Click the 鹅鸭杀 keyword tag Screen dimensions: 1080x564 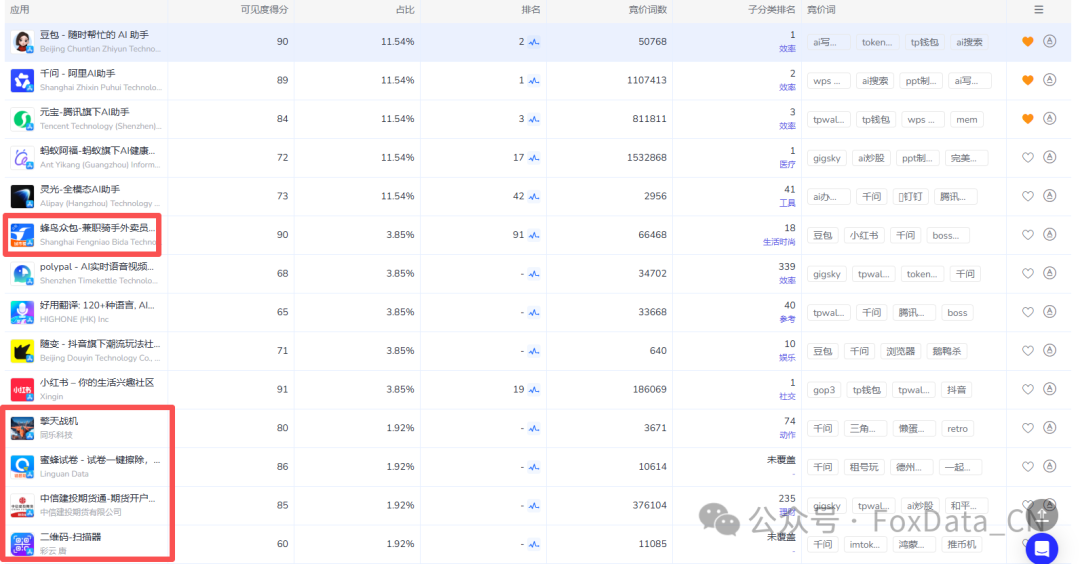click(x=946, y=351)
